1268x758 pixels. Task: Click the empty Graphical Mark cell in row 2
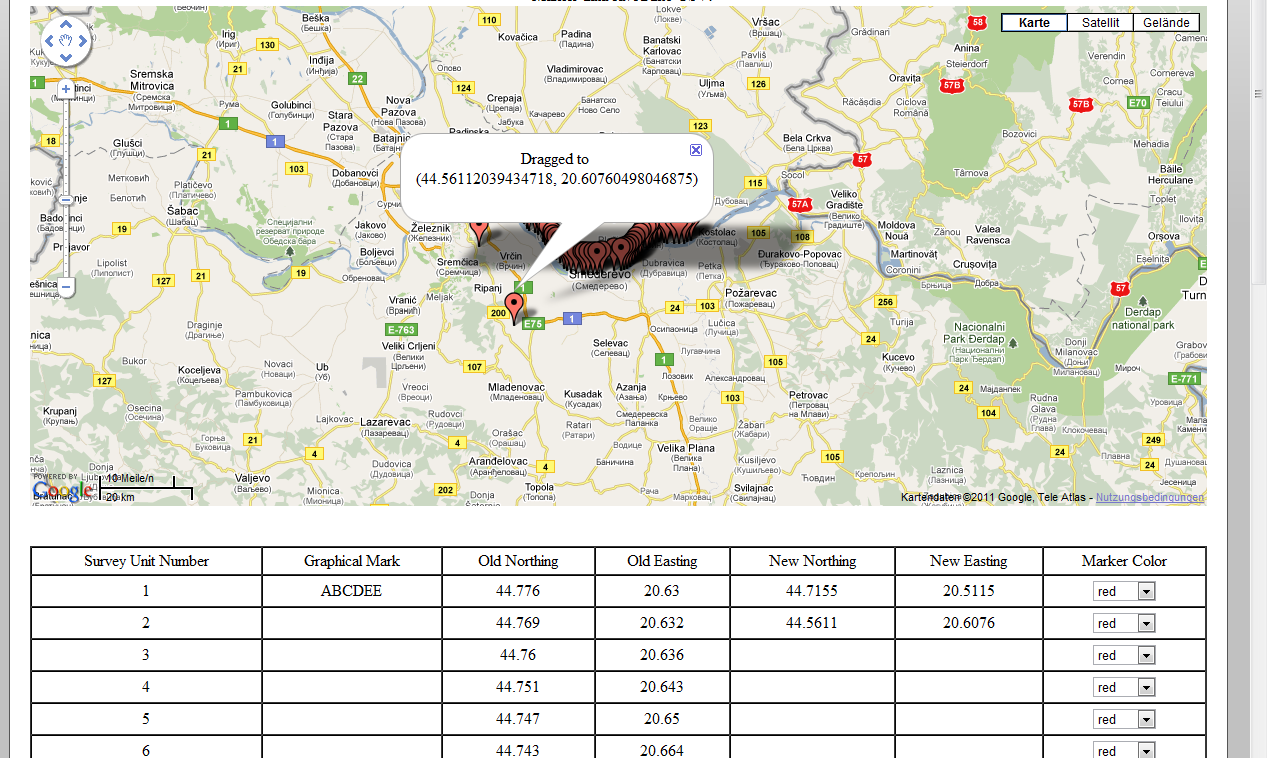352,623
